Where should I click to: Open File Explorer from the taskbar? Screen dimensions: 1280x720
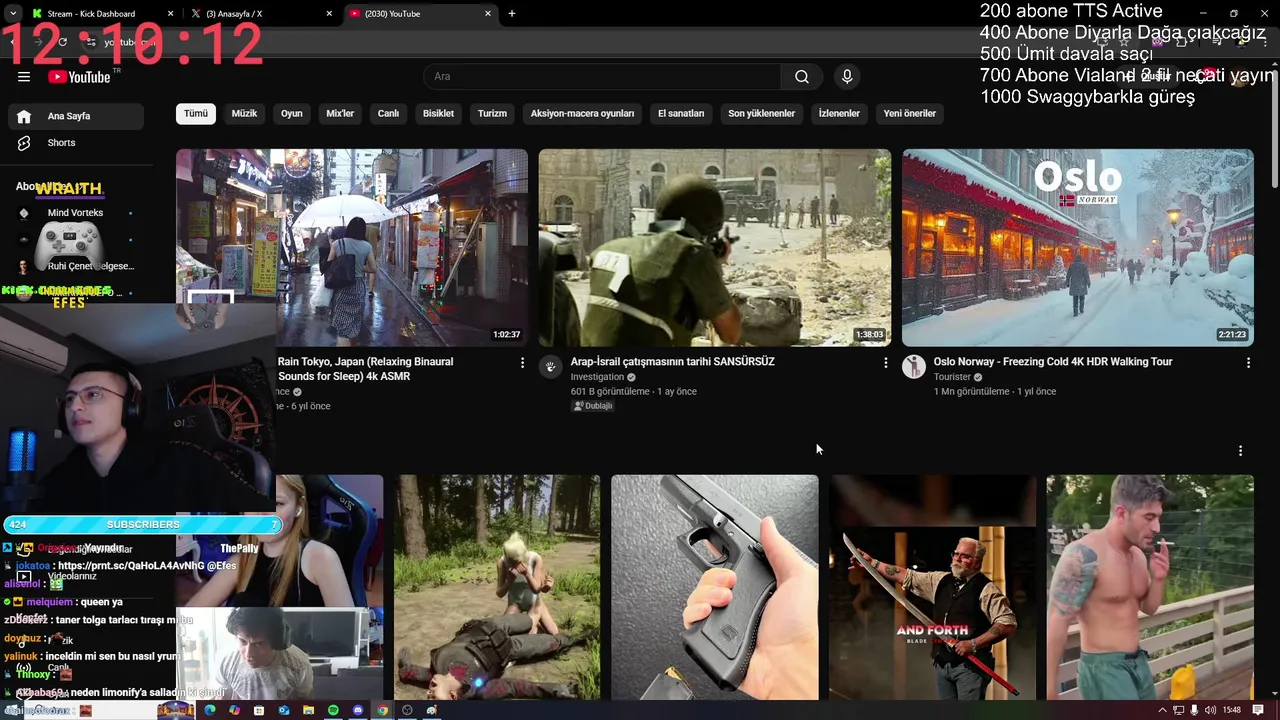(x=309, y=710)
